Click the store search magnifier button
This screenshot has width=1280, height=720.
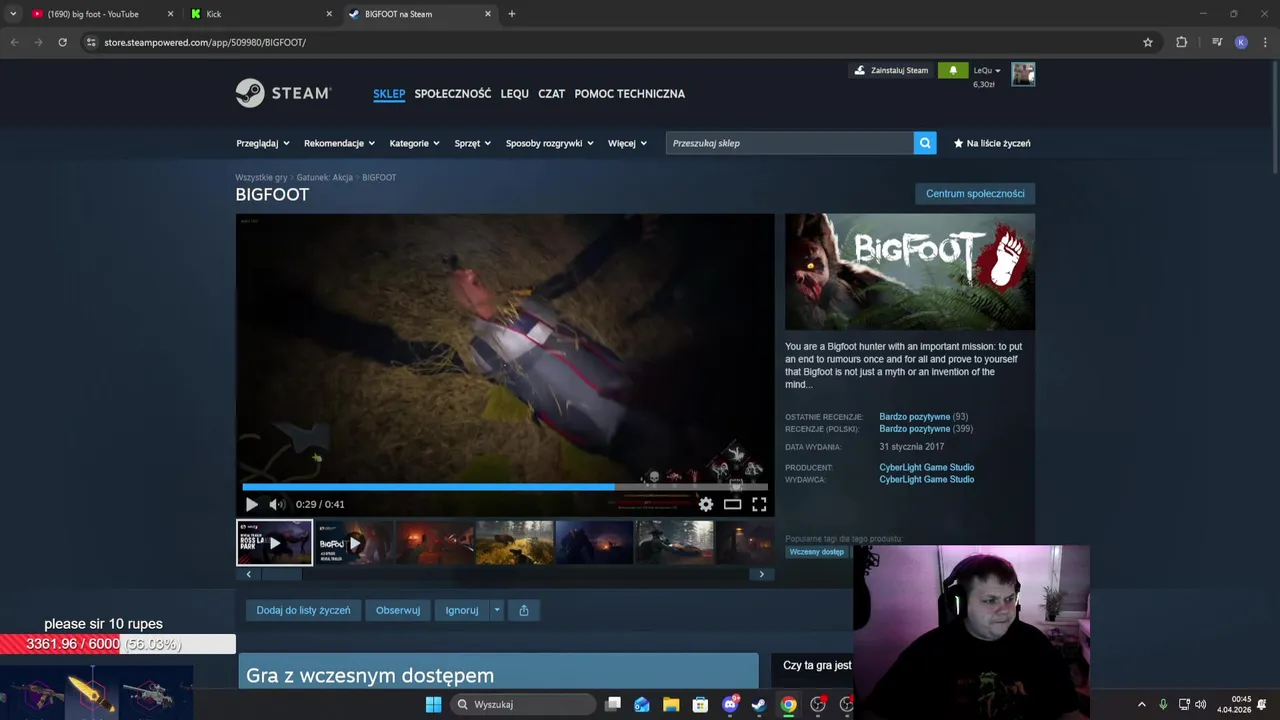click(925, 143)
